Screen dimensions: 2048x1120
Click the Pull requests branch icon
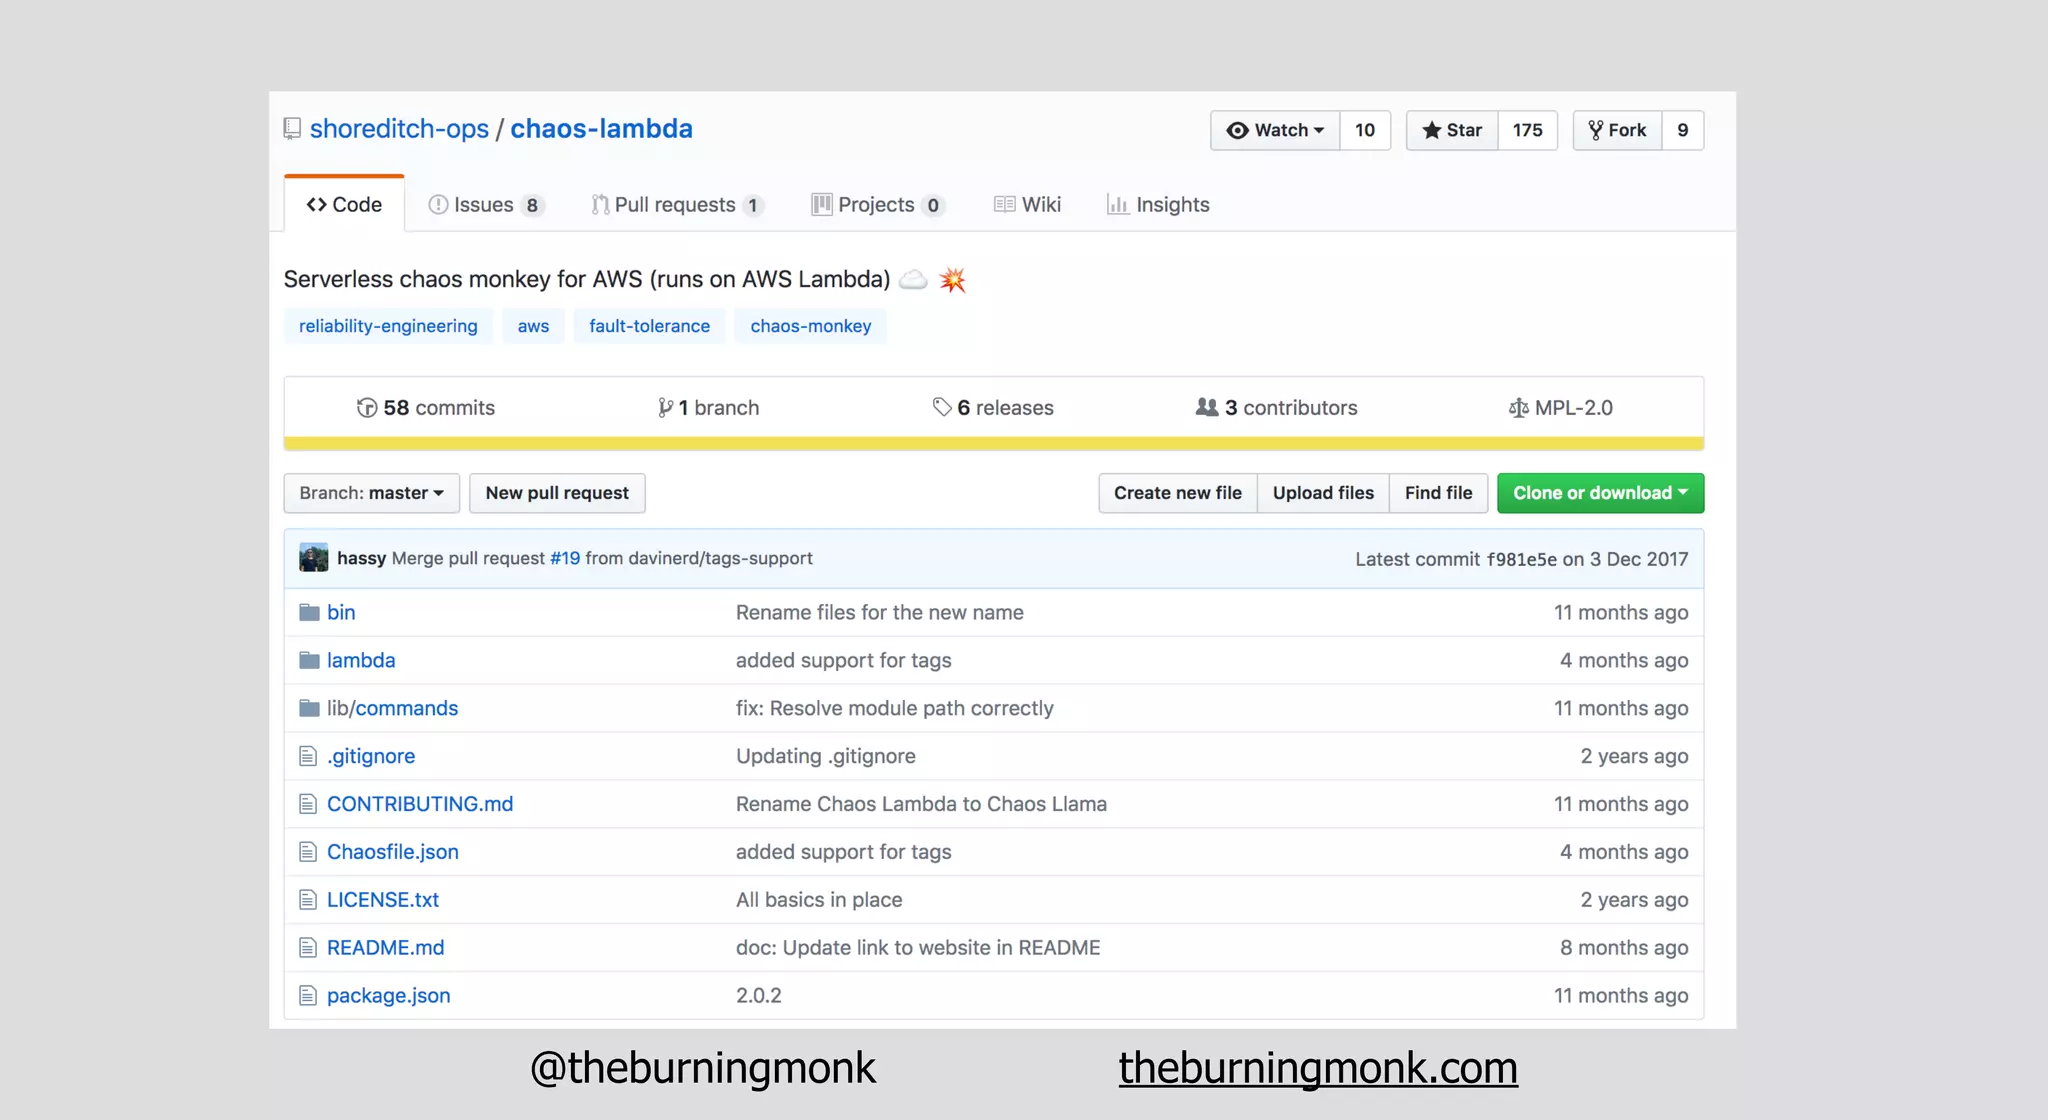600,205
